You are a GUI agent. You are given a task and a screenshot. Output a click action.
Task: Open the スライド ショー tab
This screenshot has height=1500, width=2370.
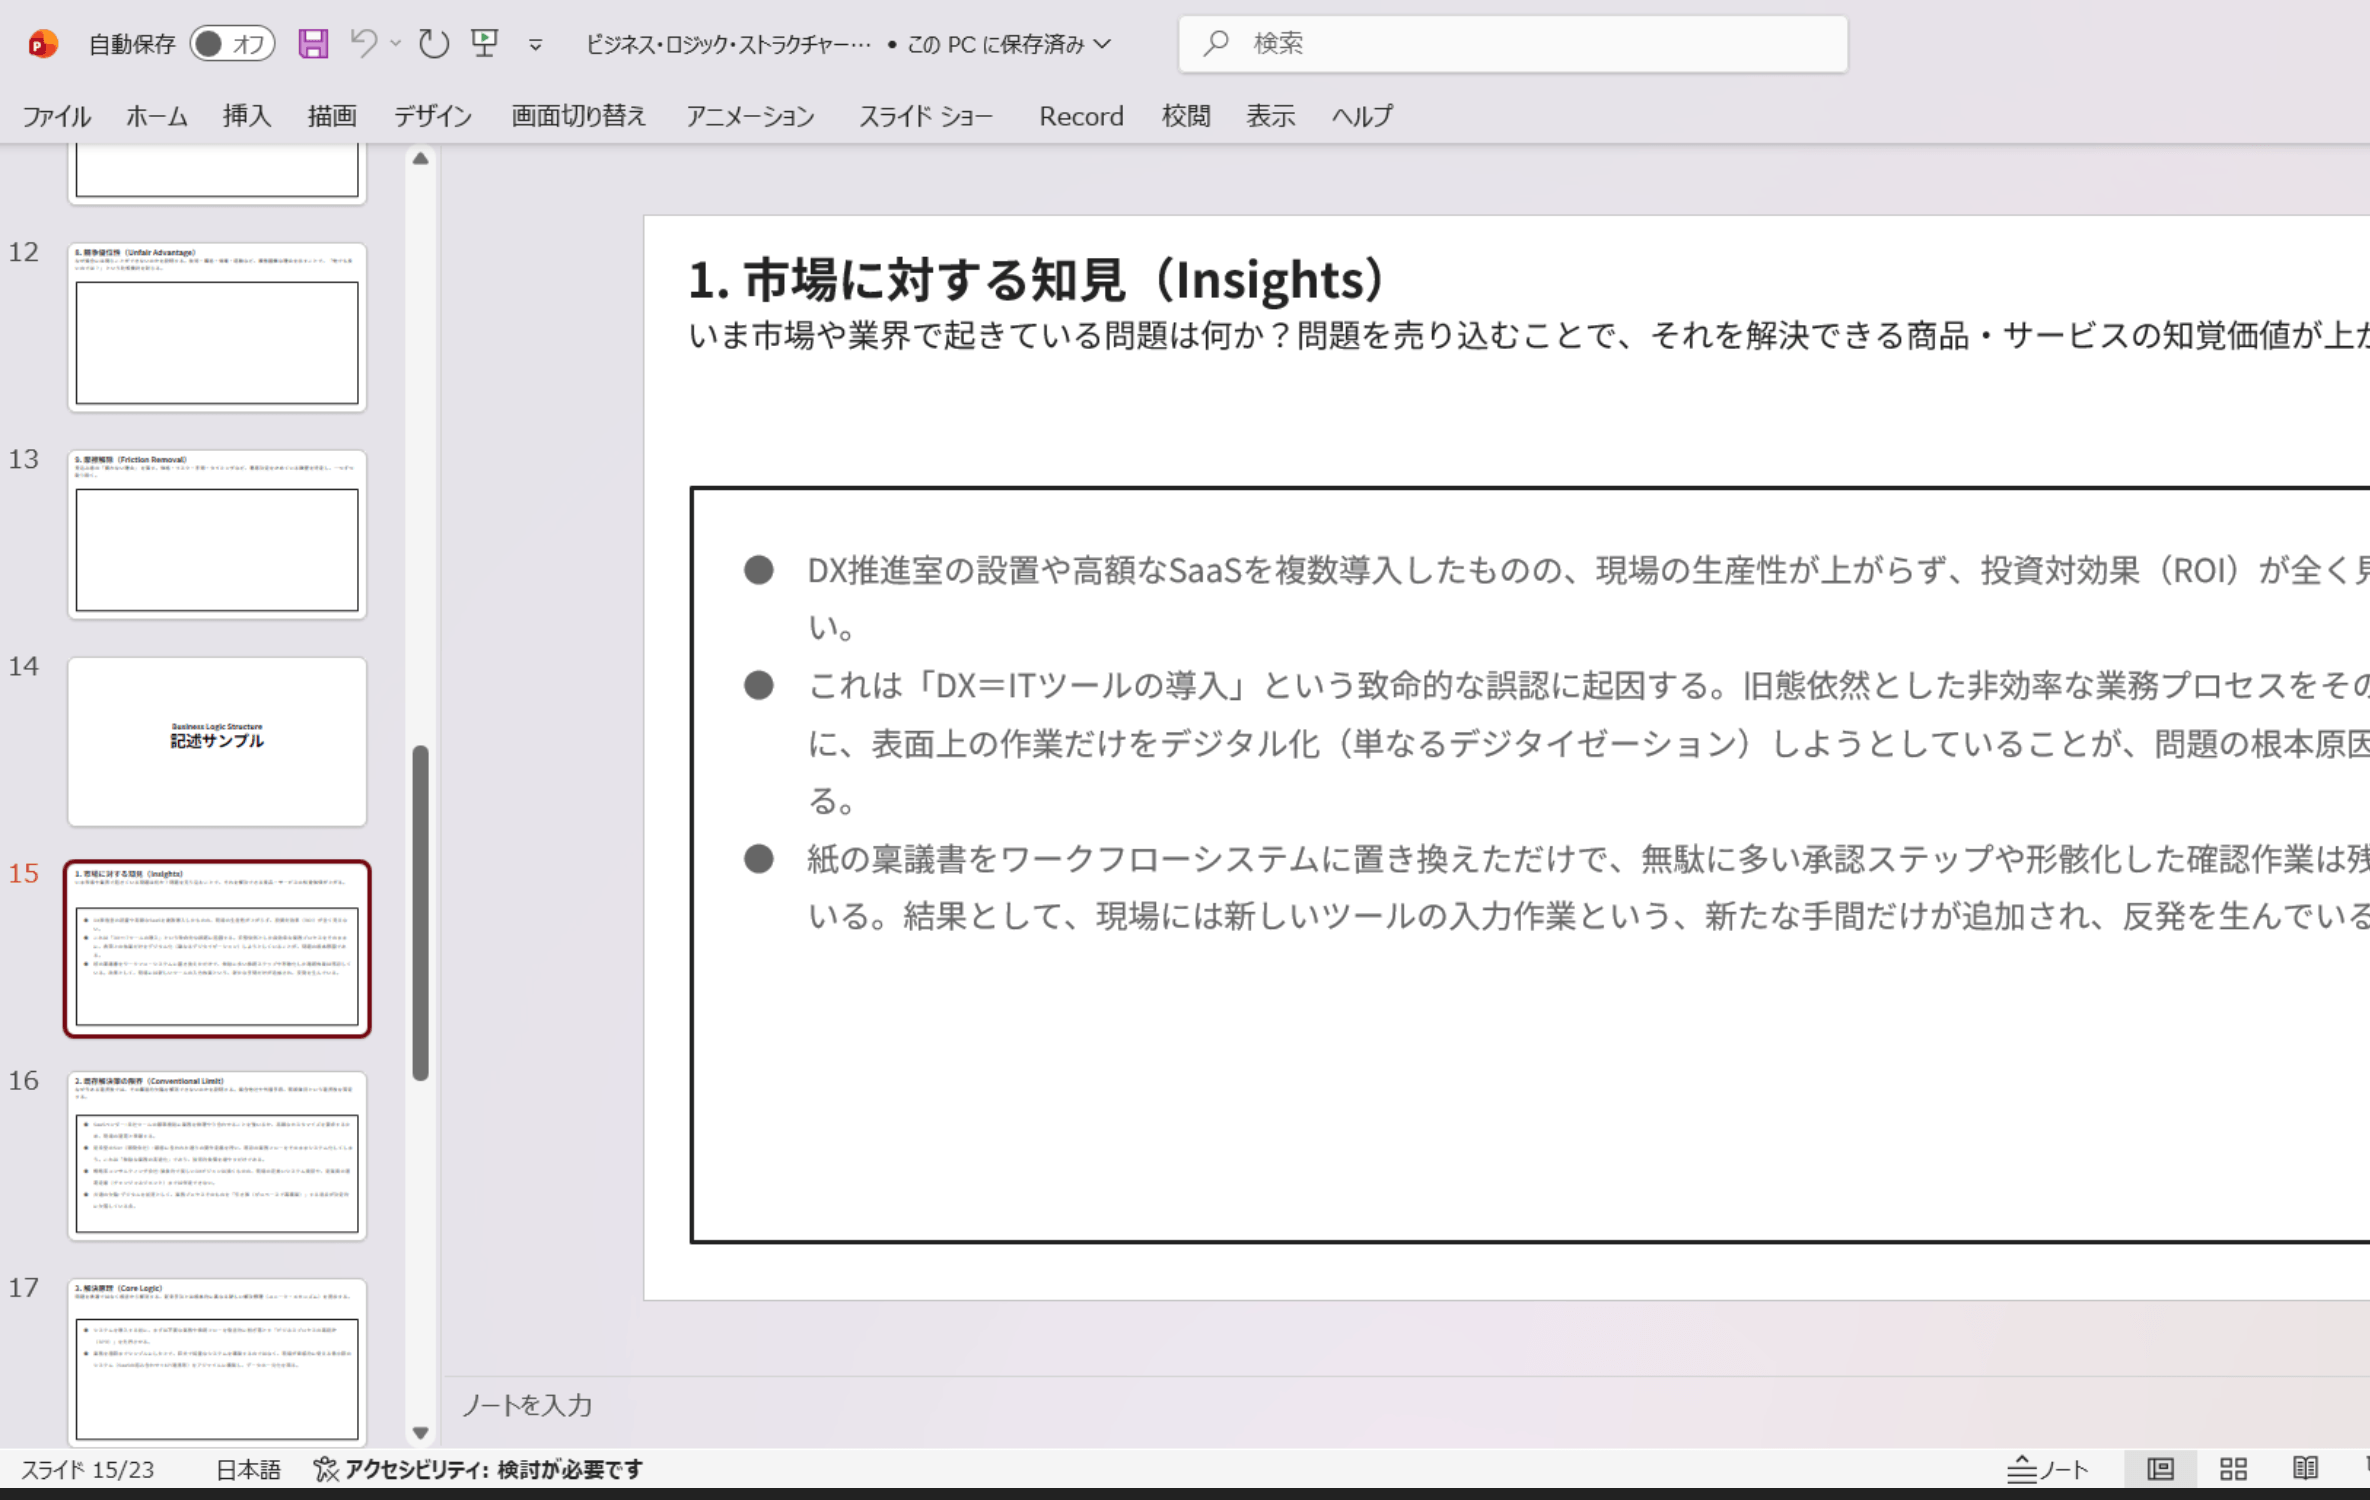pyautogui.click(x=926, y=116)
